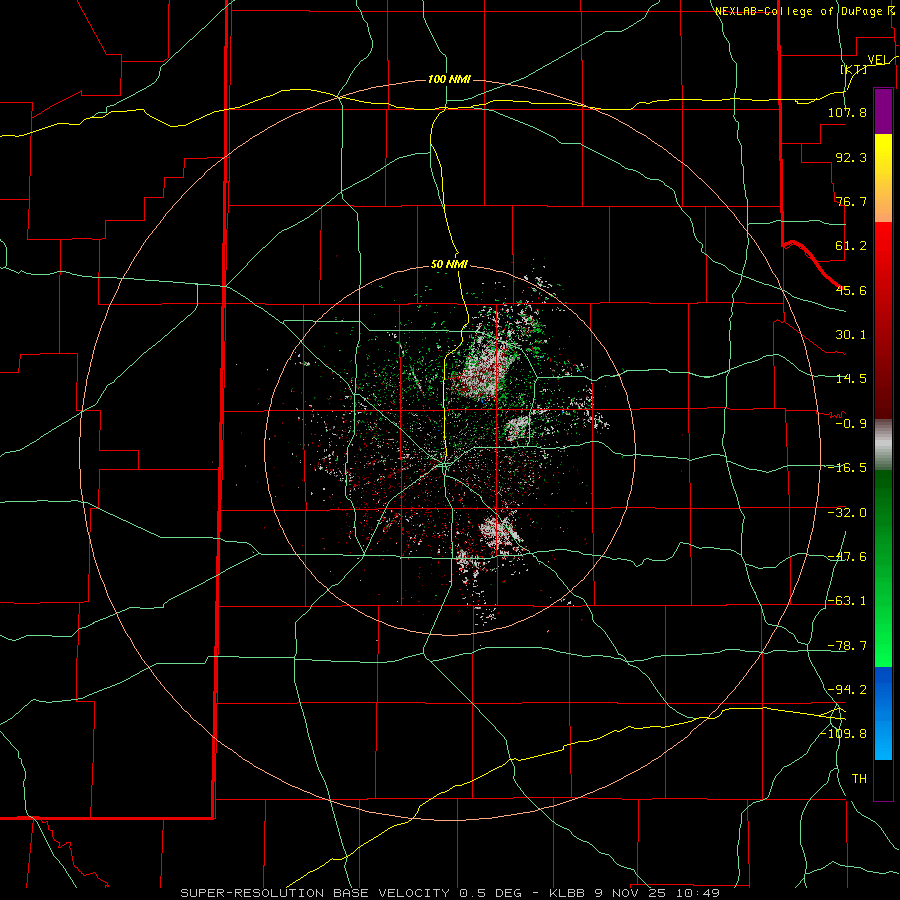Click the VEL legend title
900x900 pixels.
coord(878,60)
